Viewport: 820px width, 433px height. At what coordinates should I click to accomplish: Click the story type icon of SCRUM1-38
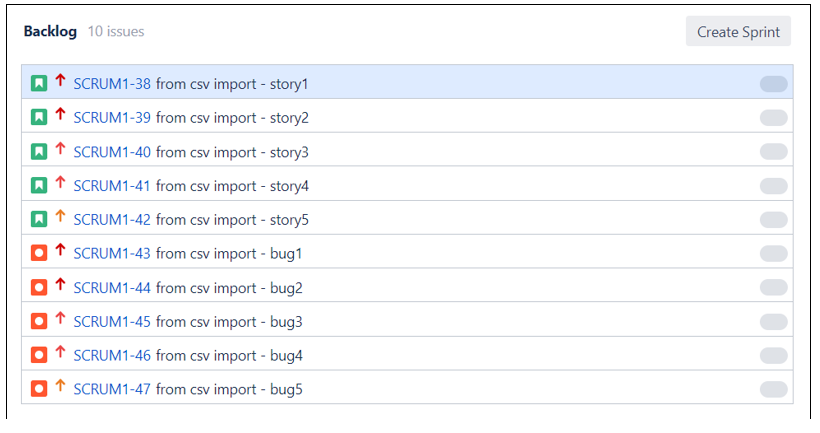click(39, 83)
